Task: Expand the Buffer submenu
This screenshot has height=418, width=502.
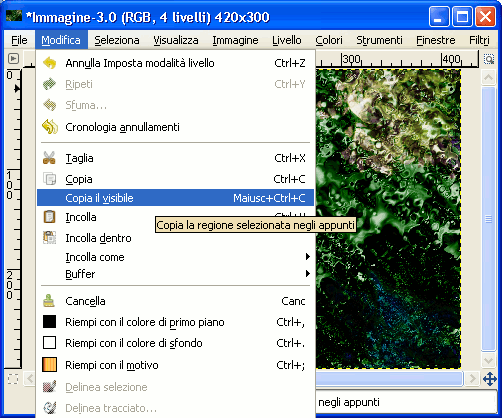Action: pyautogui.click(x=175, y=274)
